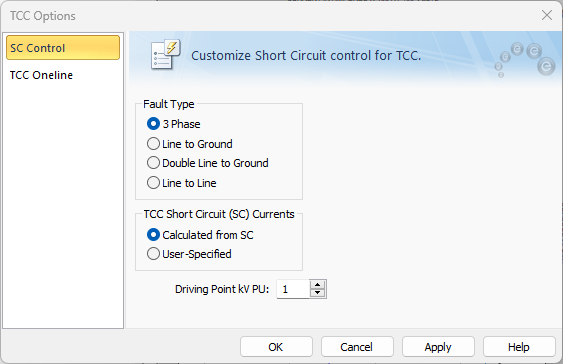Viewport: 563px width, 364px height.
Task: Select the 3 Phase fault type
Action: point(174,124)
